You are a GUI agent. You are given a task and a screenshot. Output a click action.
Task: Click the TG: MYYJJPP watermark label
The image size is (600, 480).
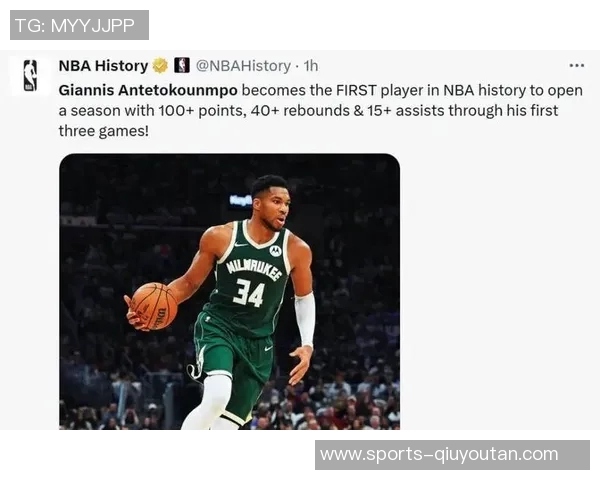75,26
